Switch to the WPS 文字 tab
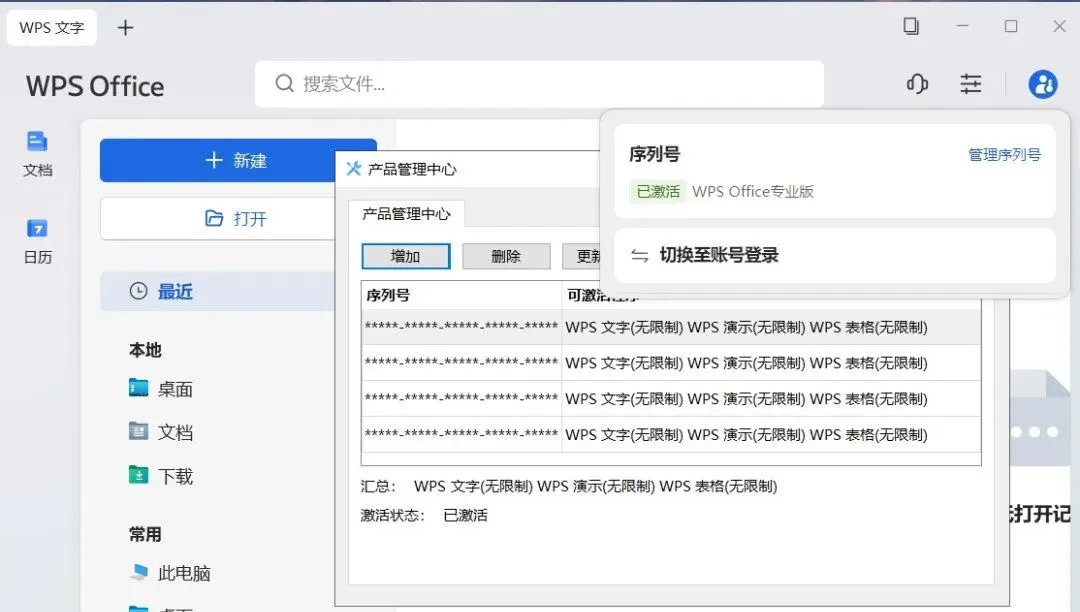Viewport: 1080px width, 612px height. click(52, 28)
